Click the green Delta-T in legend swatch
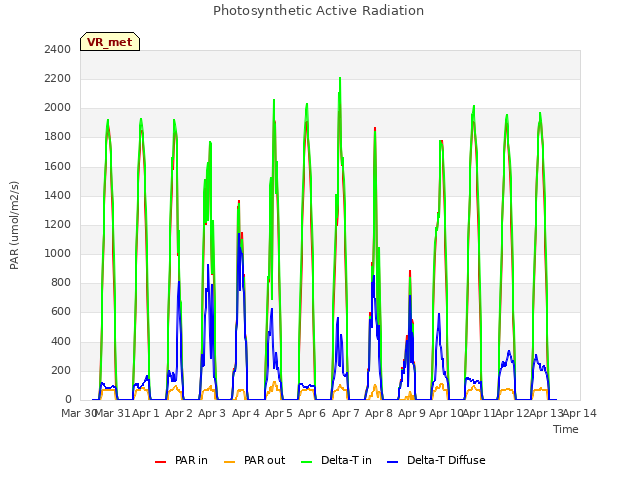 307,462
